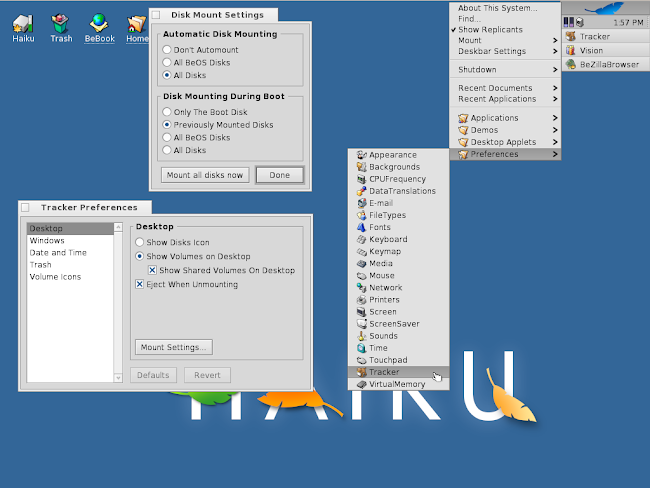Image resolution: width=650 pixels, height=488 pixels.
Task: Expand the Desktop Applets submenu
Action: pos(505,142)
